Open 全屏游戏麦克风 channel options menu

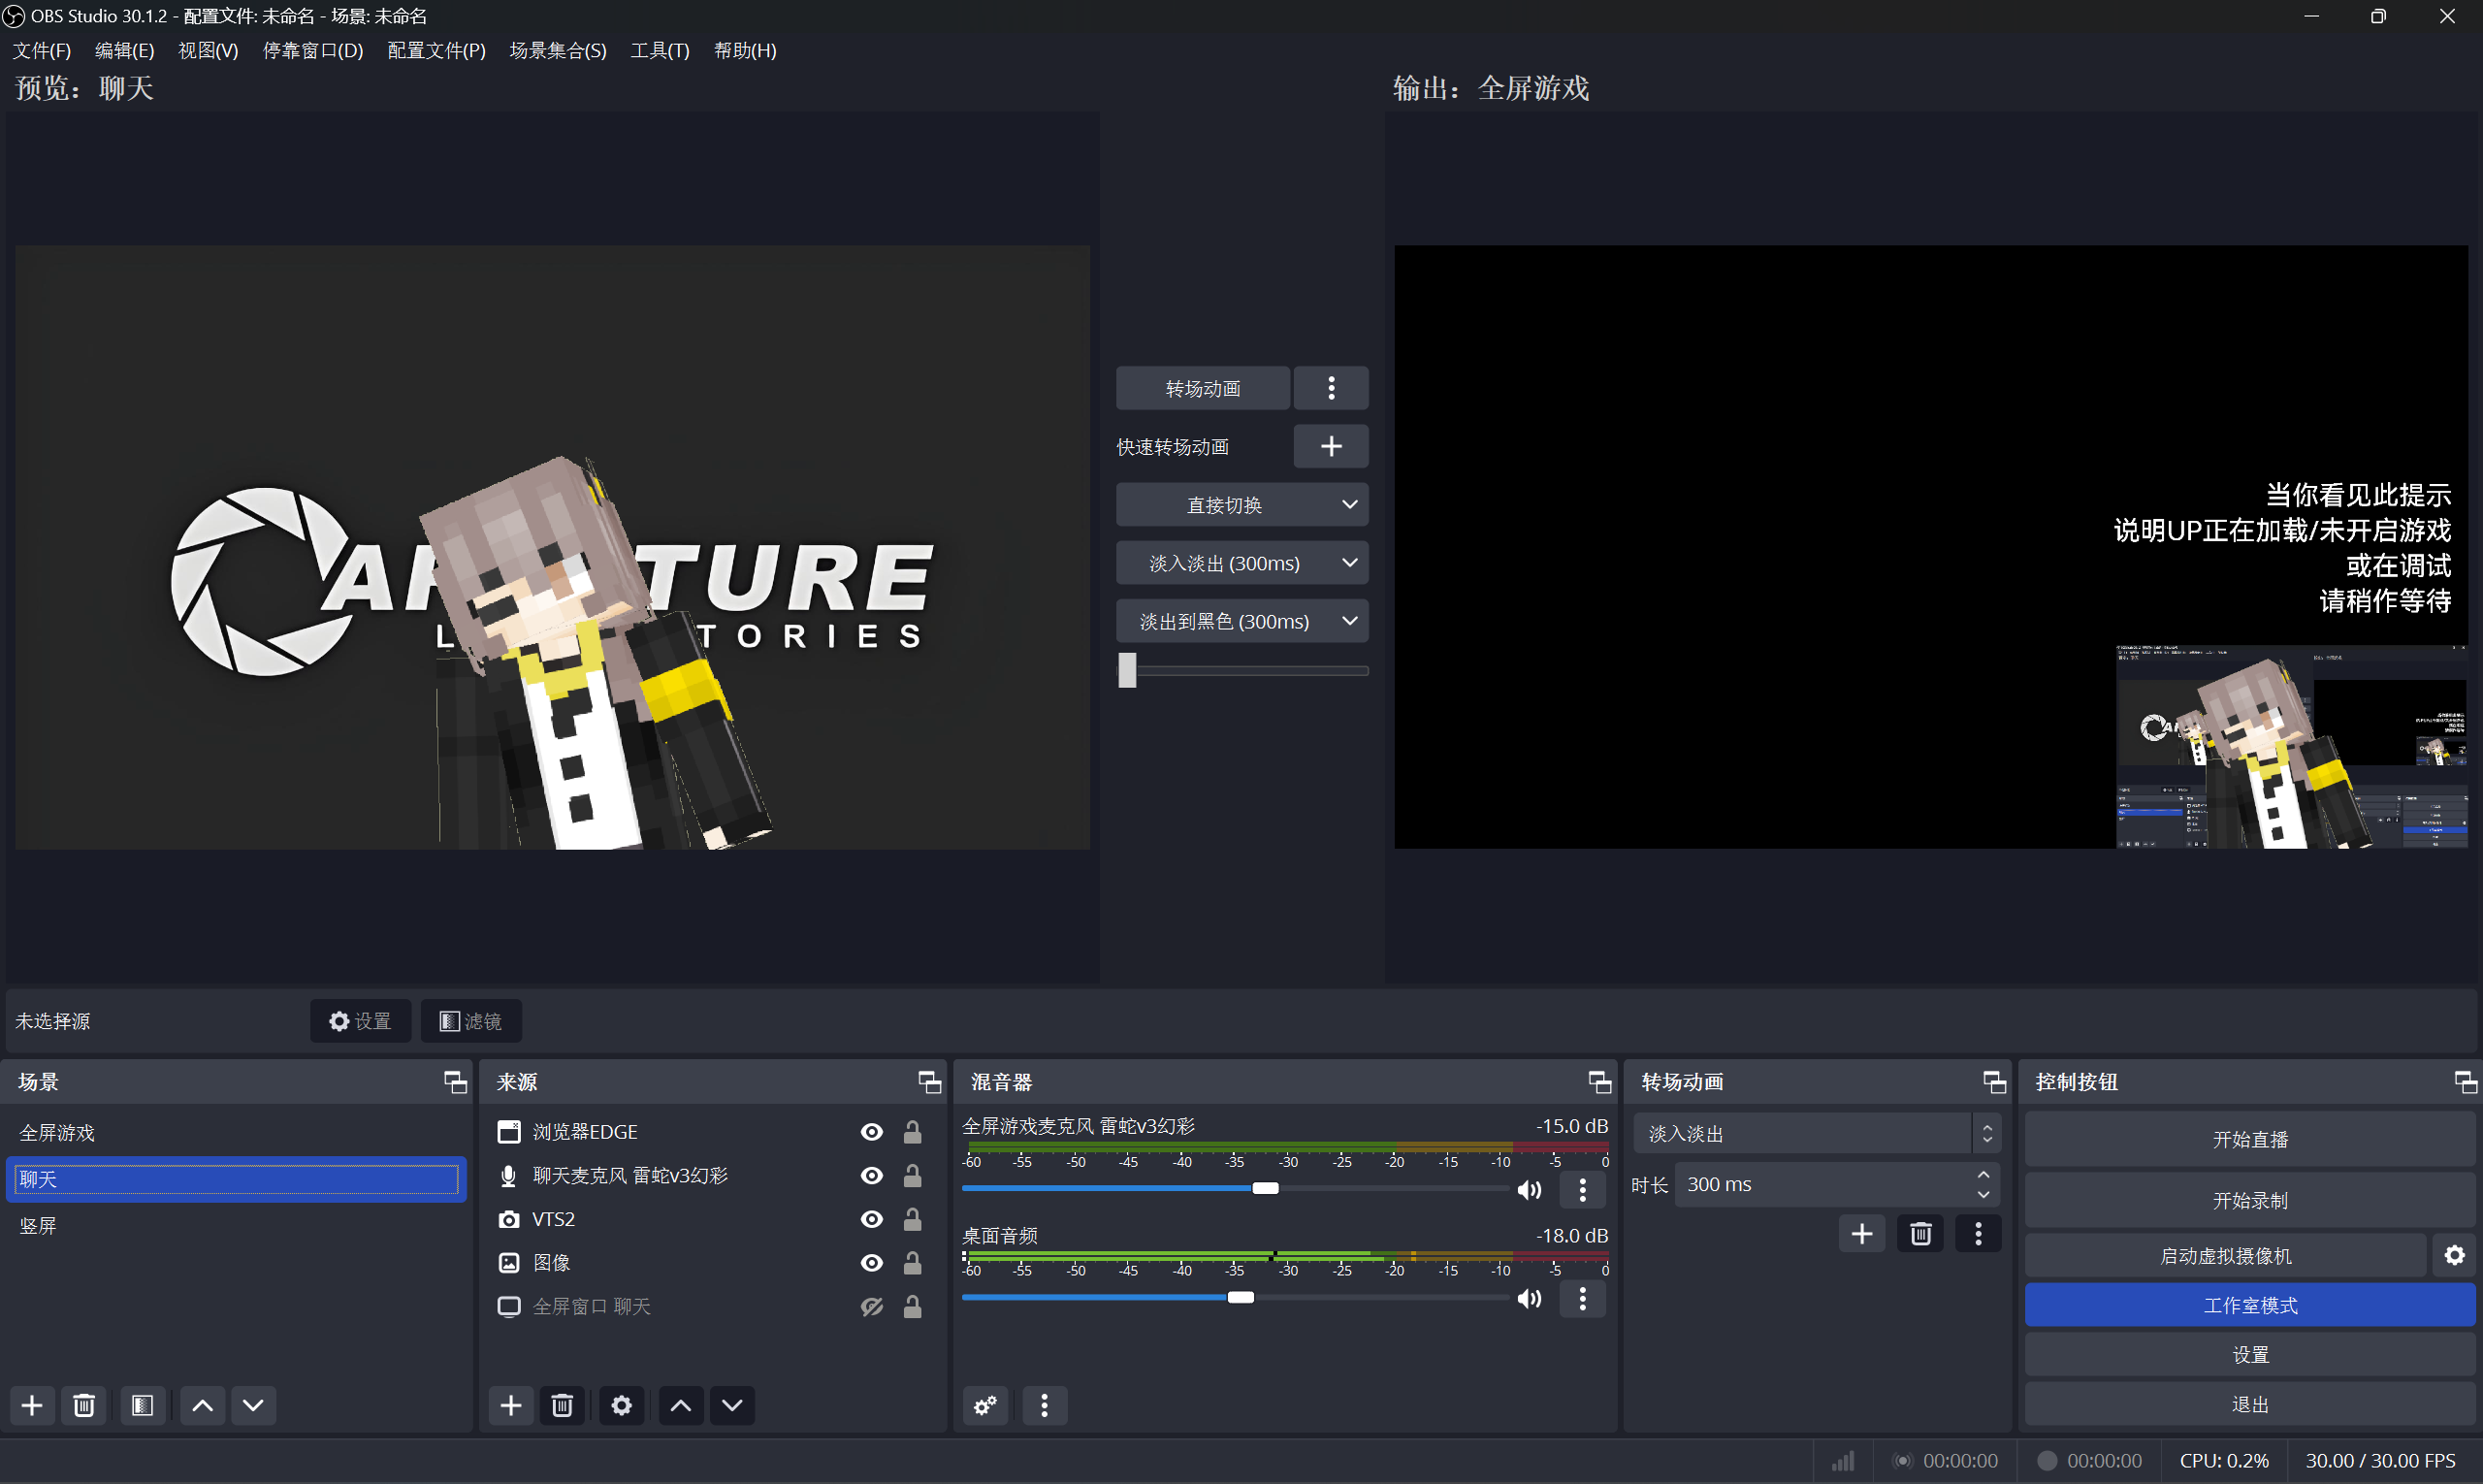(1582, 1189)
